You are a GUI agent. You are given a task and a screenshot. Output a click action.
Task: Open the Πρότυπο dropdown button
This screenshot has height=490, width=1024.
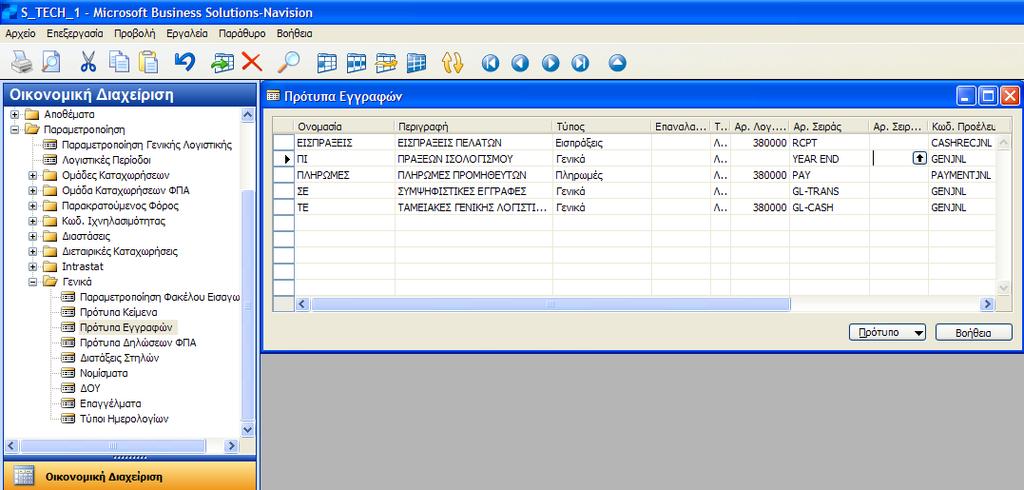click(x=888, y=333)
